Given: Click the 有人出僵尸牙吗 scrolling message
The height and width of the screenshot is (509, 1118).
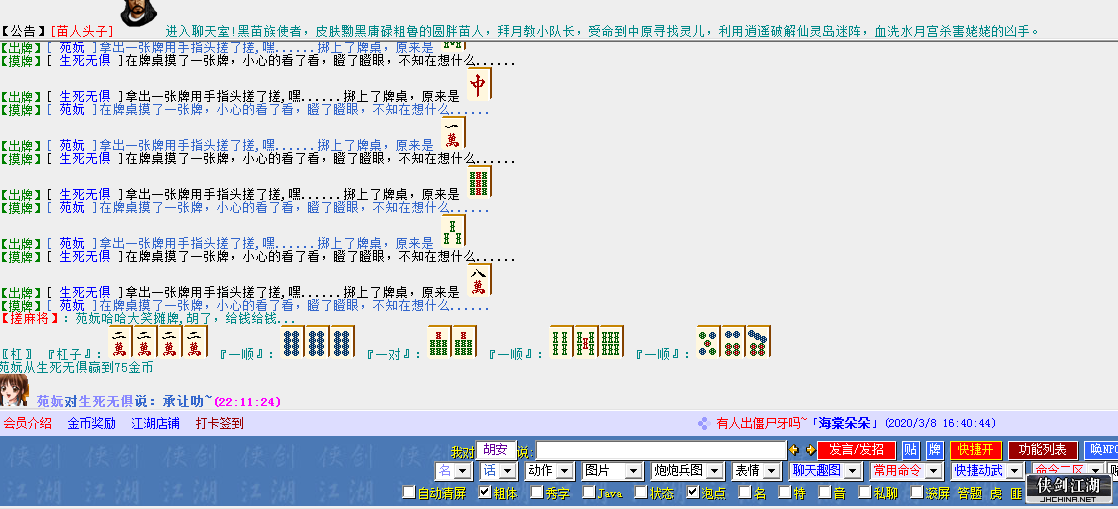Looking at the screenshot, I should coord(759,423).
